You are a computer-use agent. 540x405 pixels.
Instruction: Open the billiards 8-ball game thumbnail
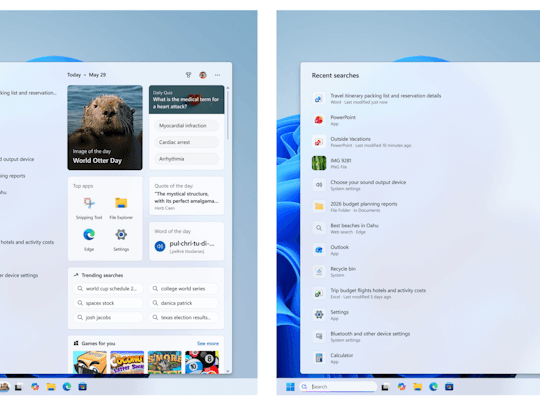coord(202,362)
